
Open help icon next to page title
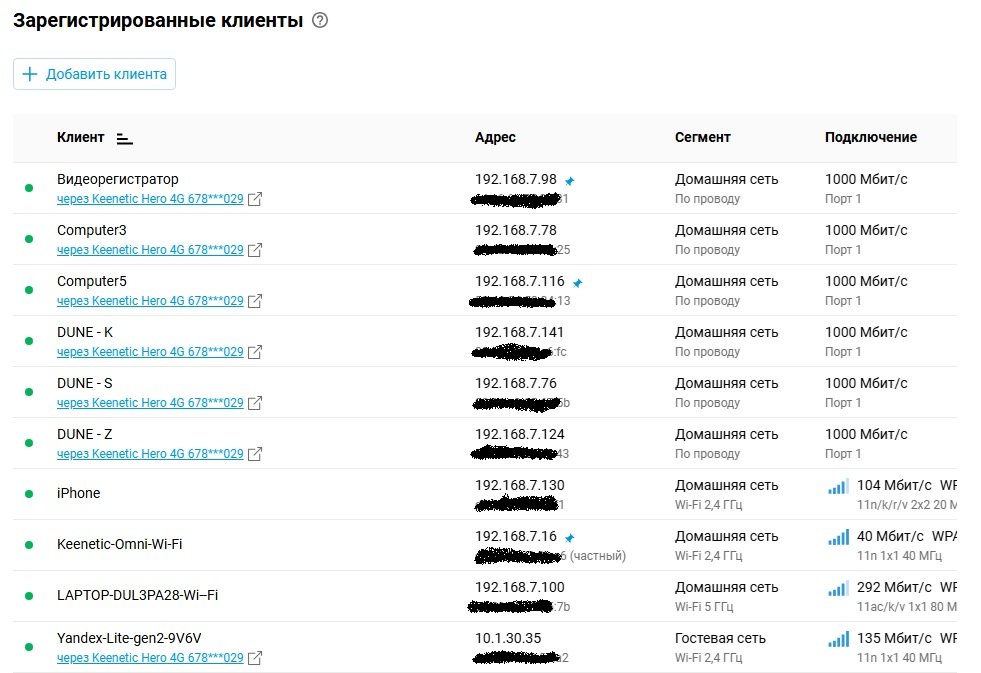tap(320, 20)
